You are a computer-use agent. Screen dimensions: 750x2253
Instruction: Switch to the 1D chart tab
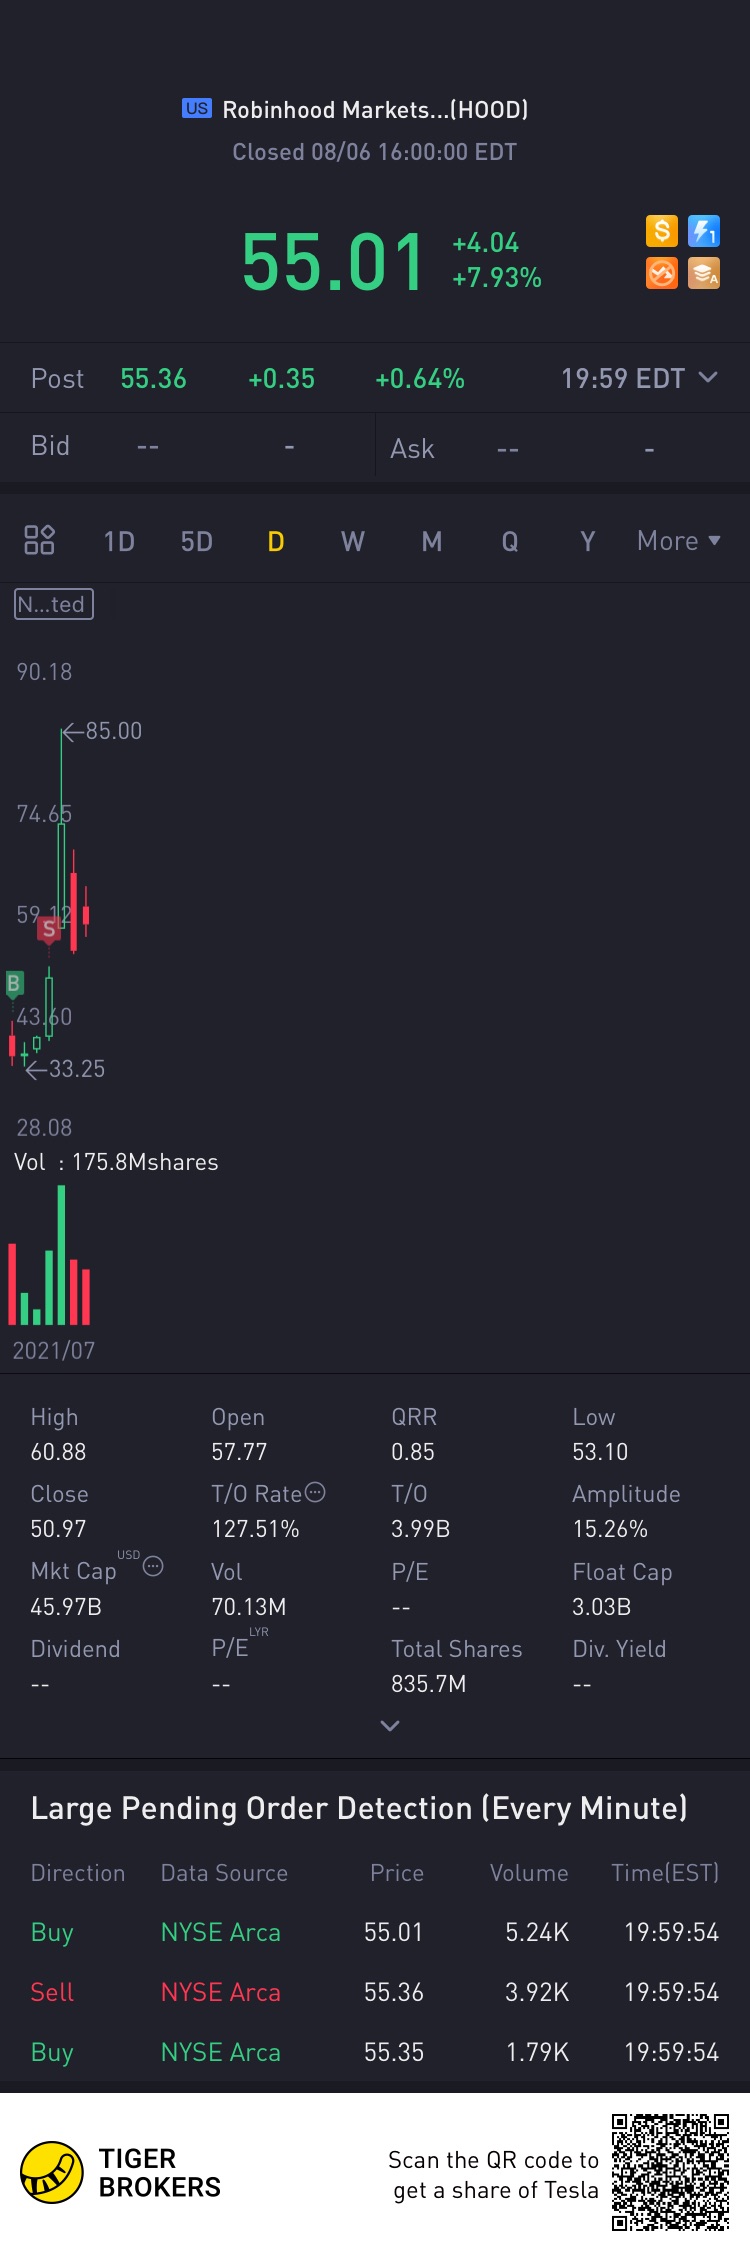click(119, 541)
